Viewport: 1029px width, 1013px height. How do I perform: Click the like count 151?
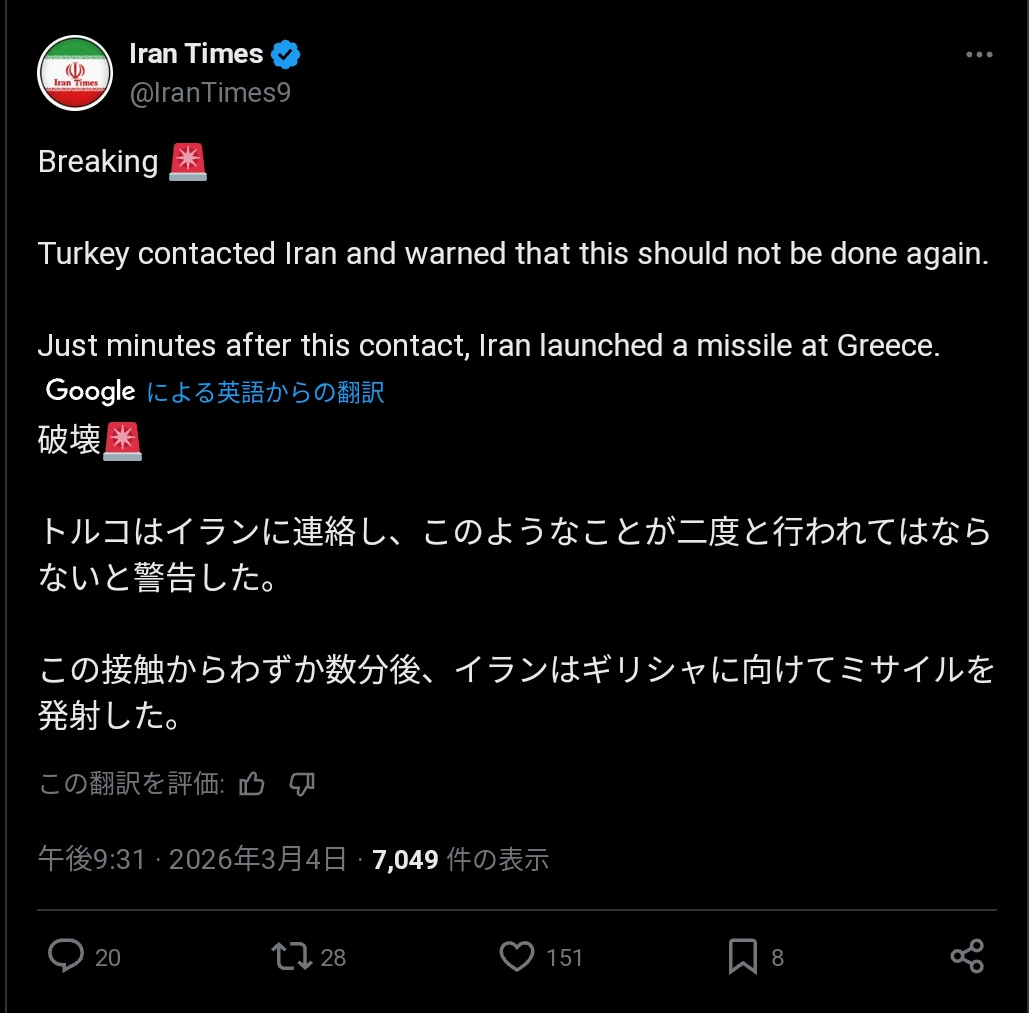point(564,958)
